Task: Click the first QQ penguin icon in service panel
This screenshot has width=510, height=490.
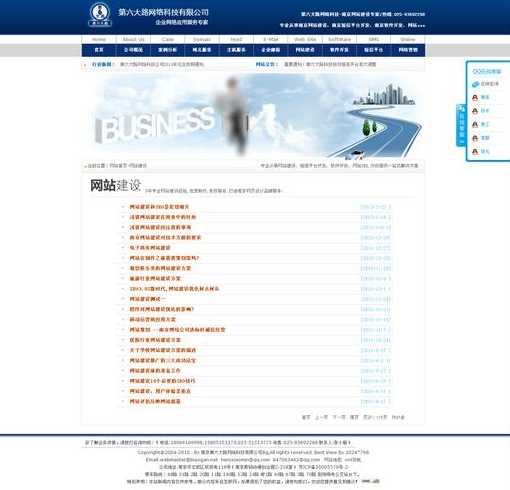Action: (475, 97)
